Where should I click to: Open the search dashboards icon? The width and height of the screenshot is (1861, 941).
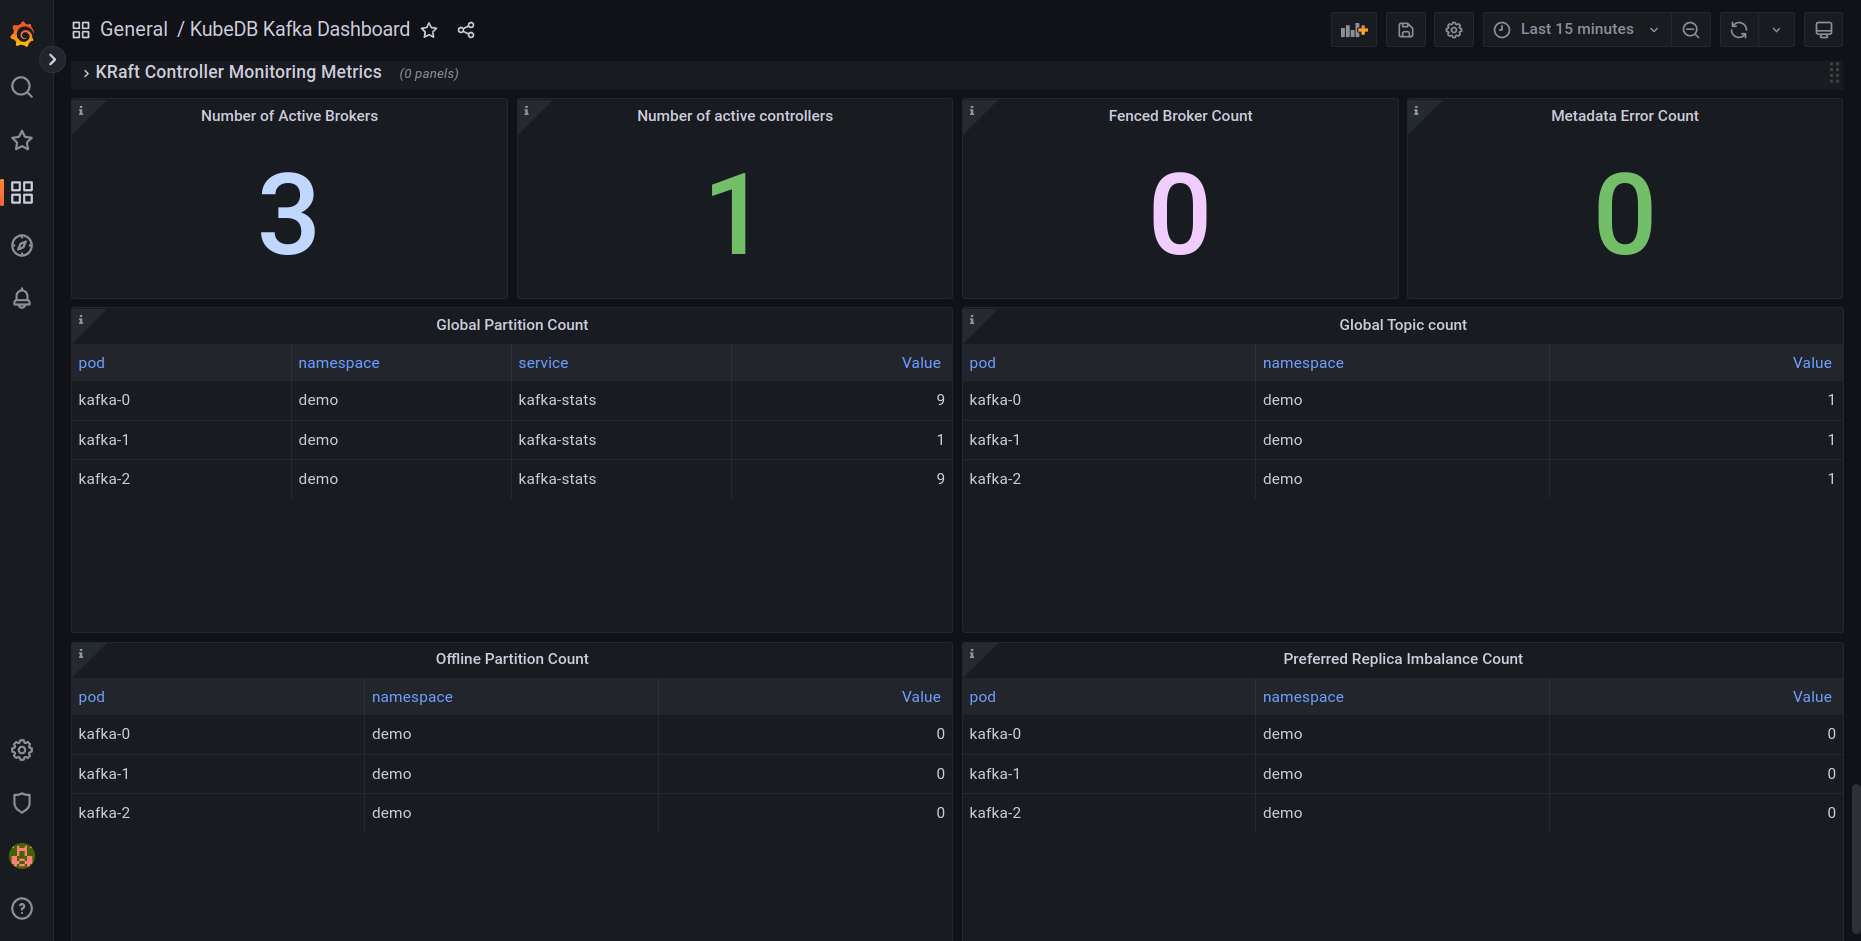pyautogui.click(x=22, y=88)
